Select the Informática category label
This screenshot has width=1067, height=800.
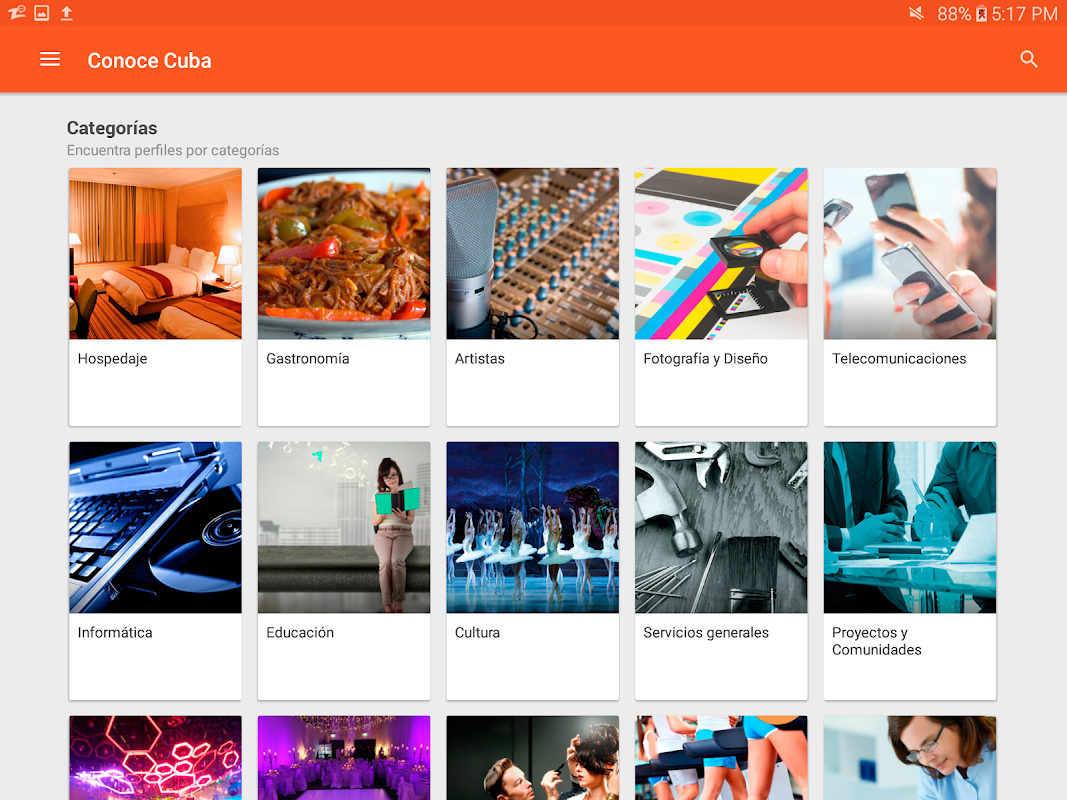click(x=115, y=633)
